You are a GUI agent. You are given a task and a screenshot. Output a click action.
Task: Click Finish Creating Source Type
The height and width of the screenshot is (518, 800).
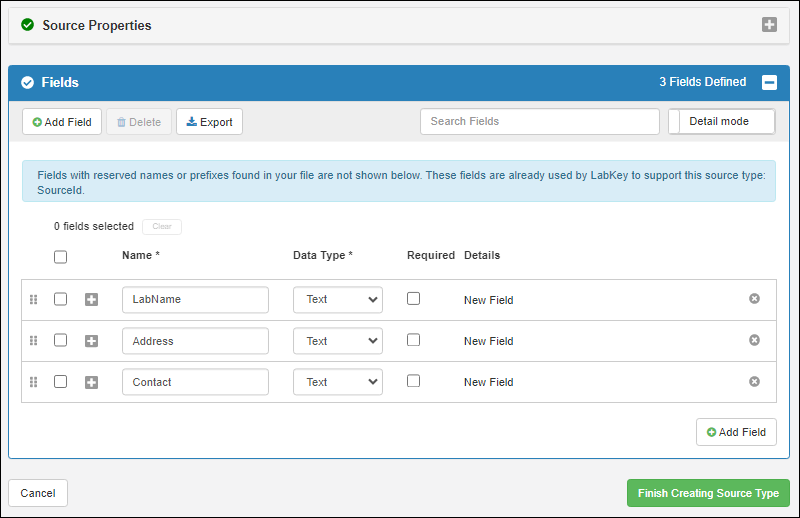point(708,493)
